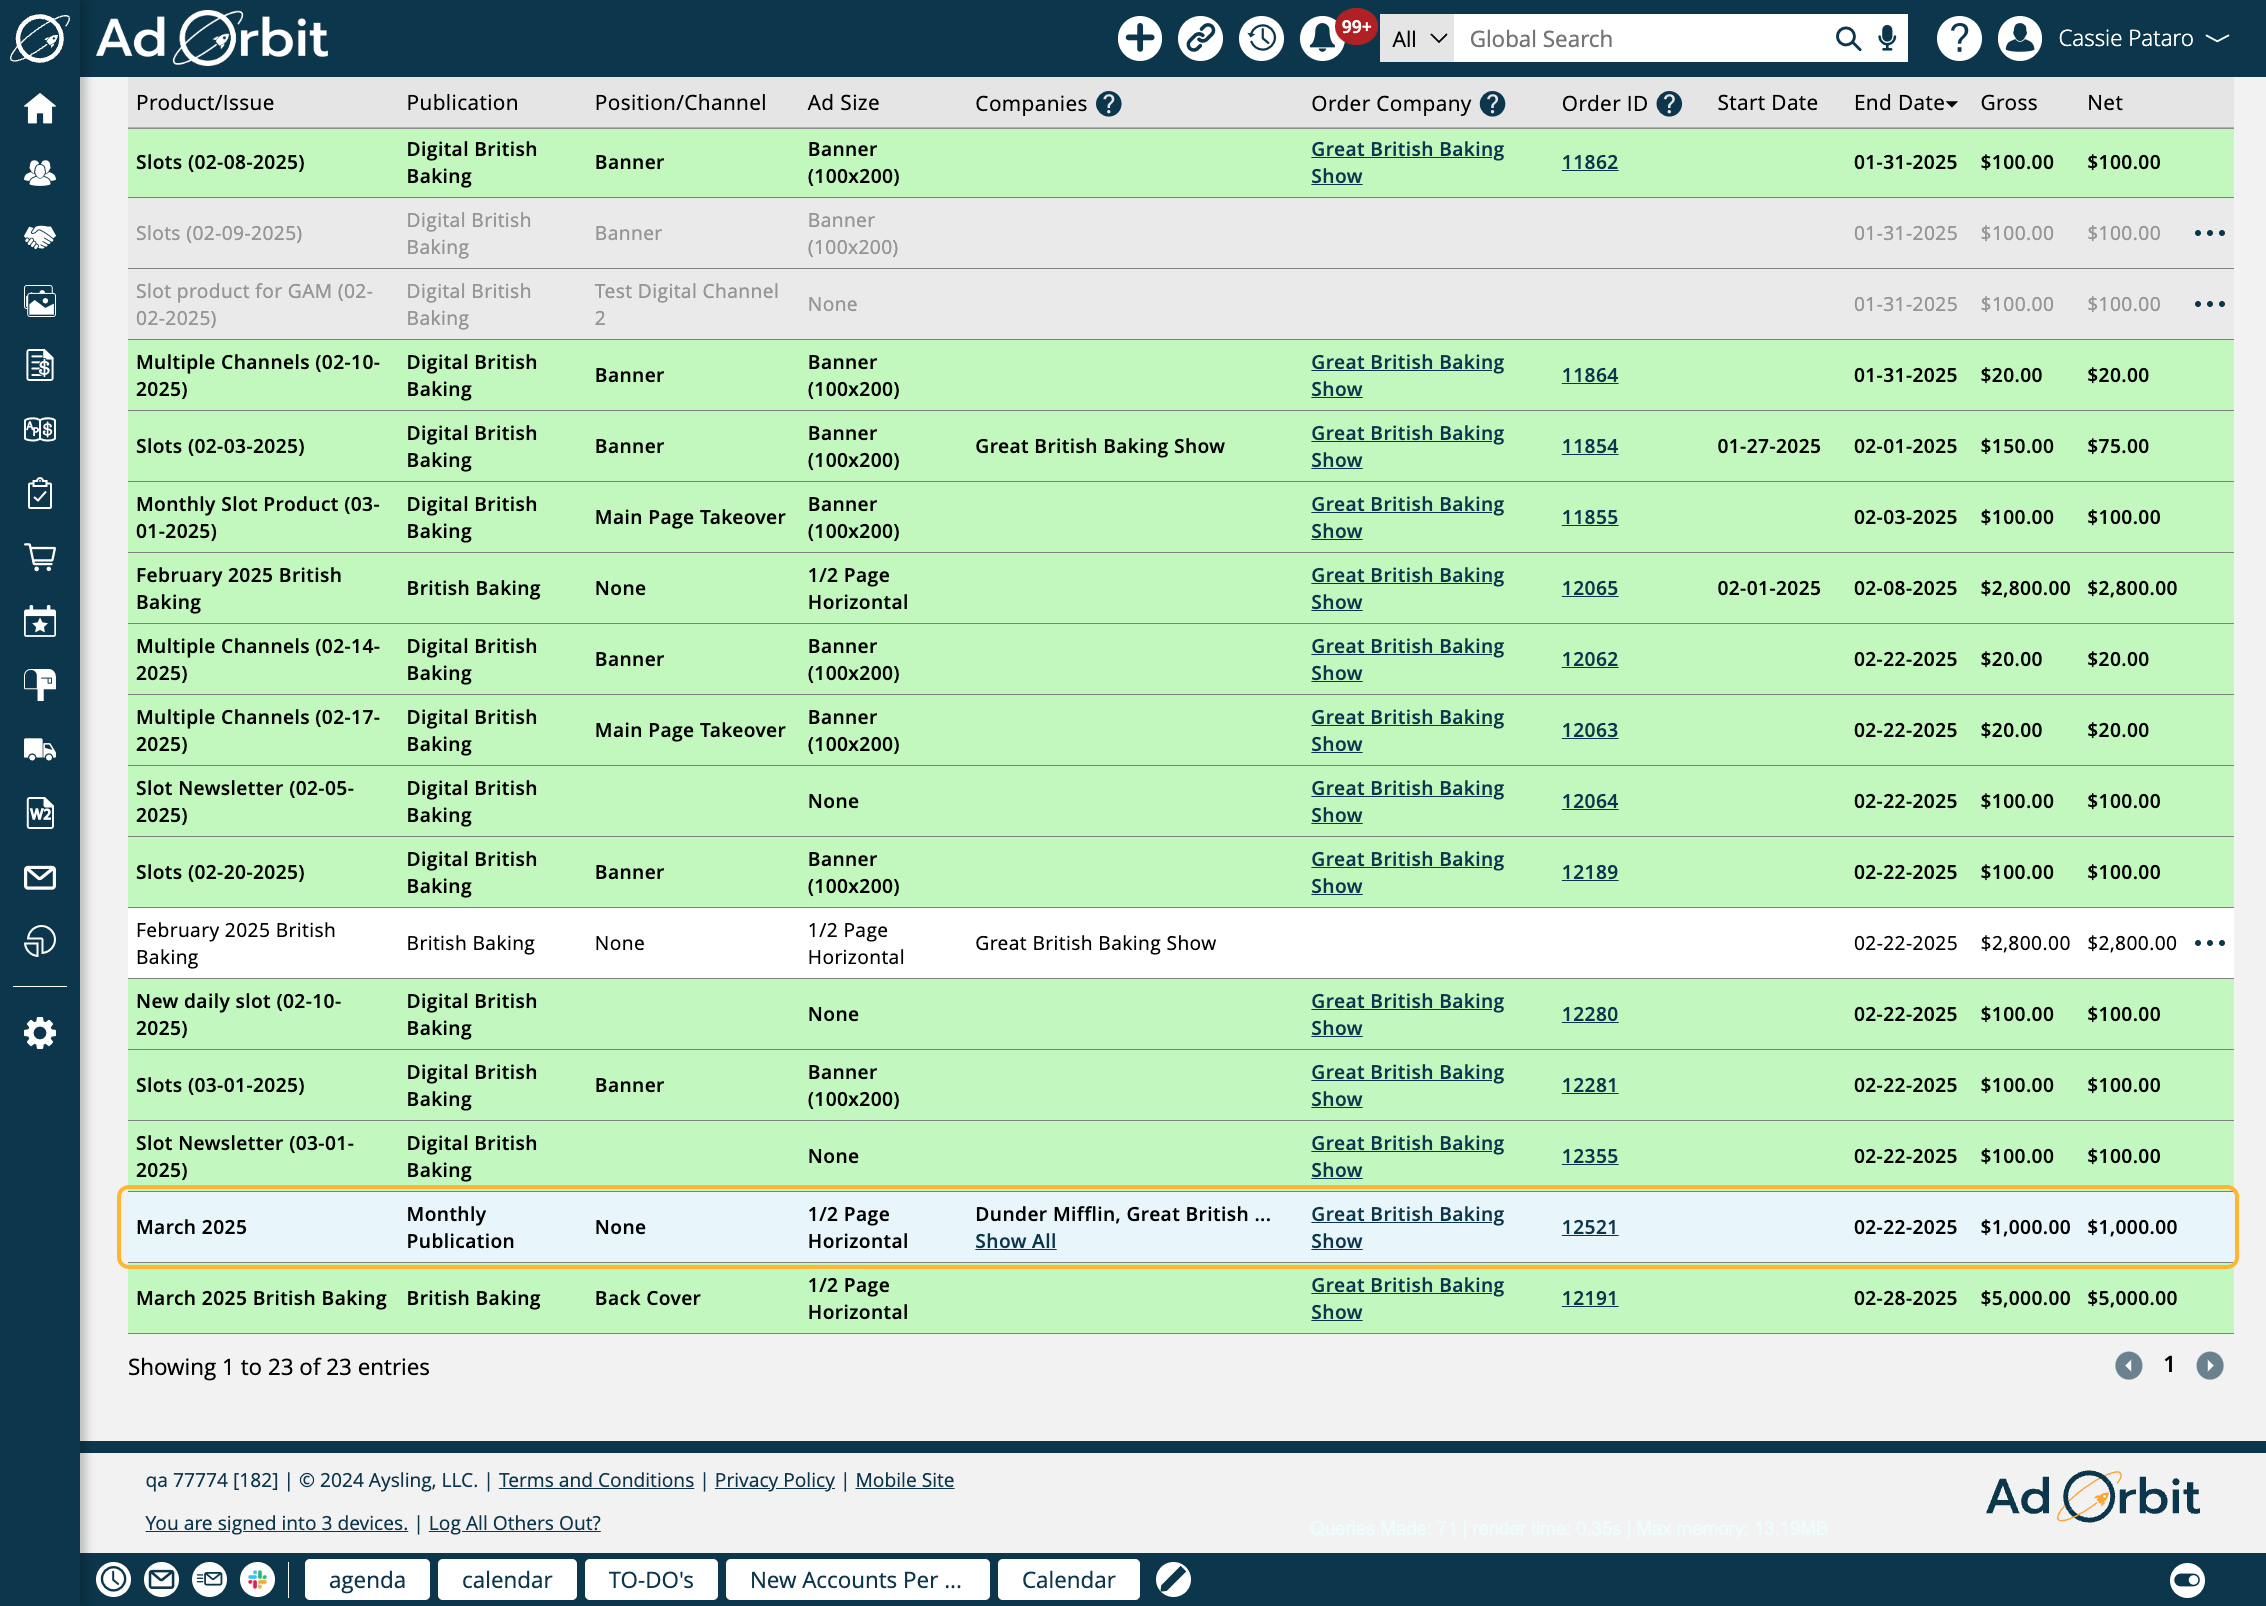Image resolution: width=2266 pixels, height=1606 pixels.
Task: Click into the Global Search field
Action: [x=1640, y=39]
